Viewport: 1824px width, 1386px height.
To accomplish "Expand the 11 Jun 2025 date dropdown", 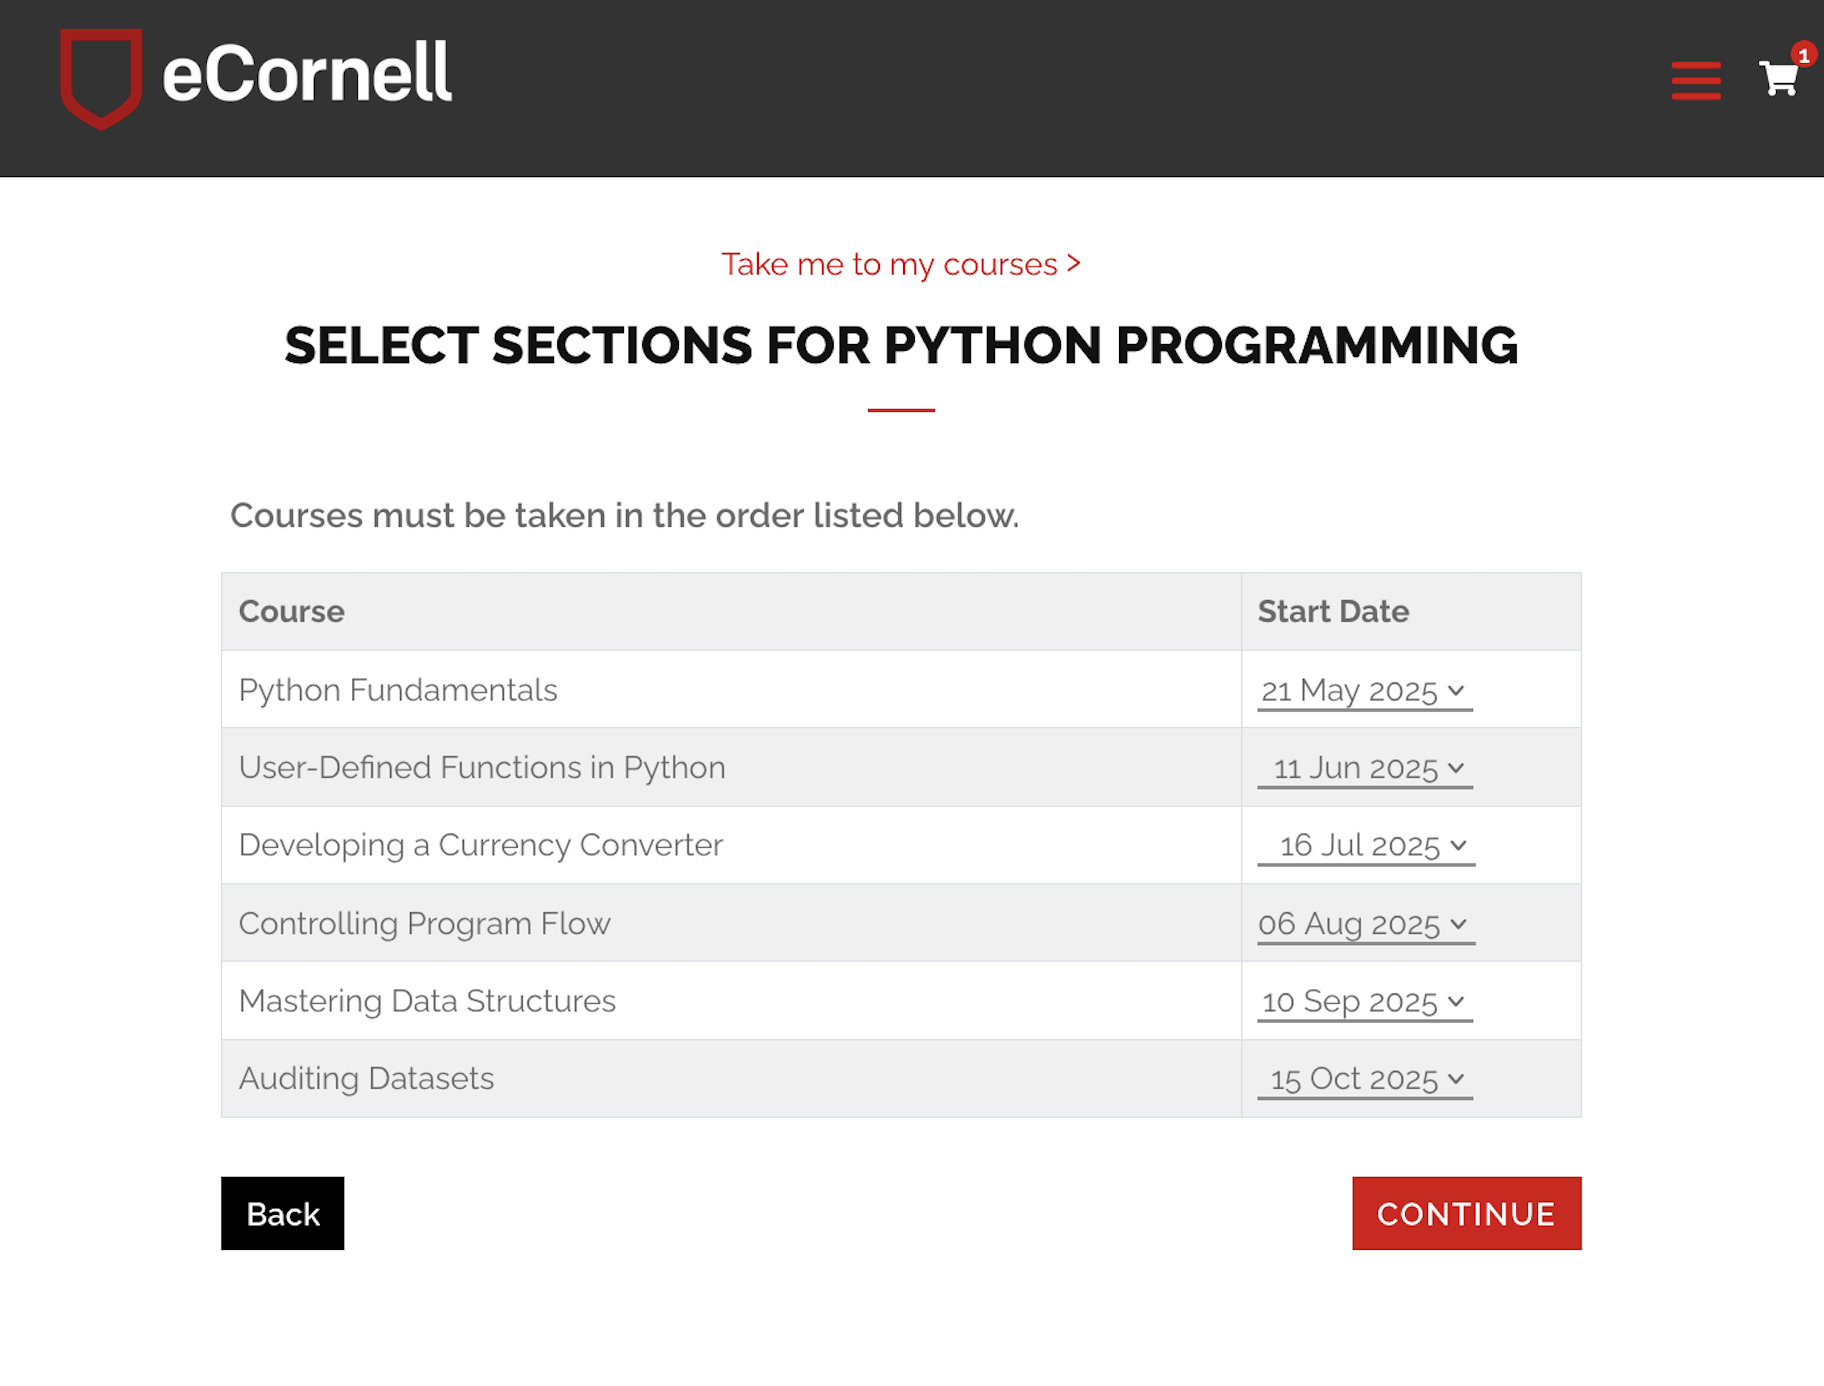I will [1364, 769].
